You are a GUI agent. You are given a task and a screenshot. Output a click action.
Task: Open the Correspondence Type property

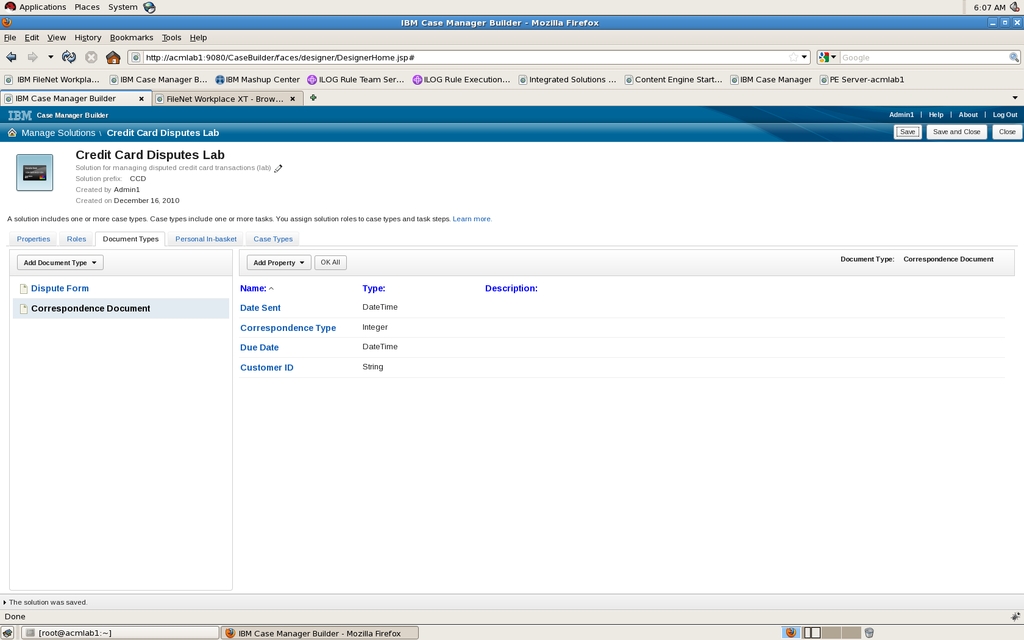(x=288, y=328)
